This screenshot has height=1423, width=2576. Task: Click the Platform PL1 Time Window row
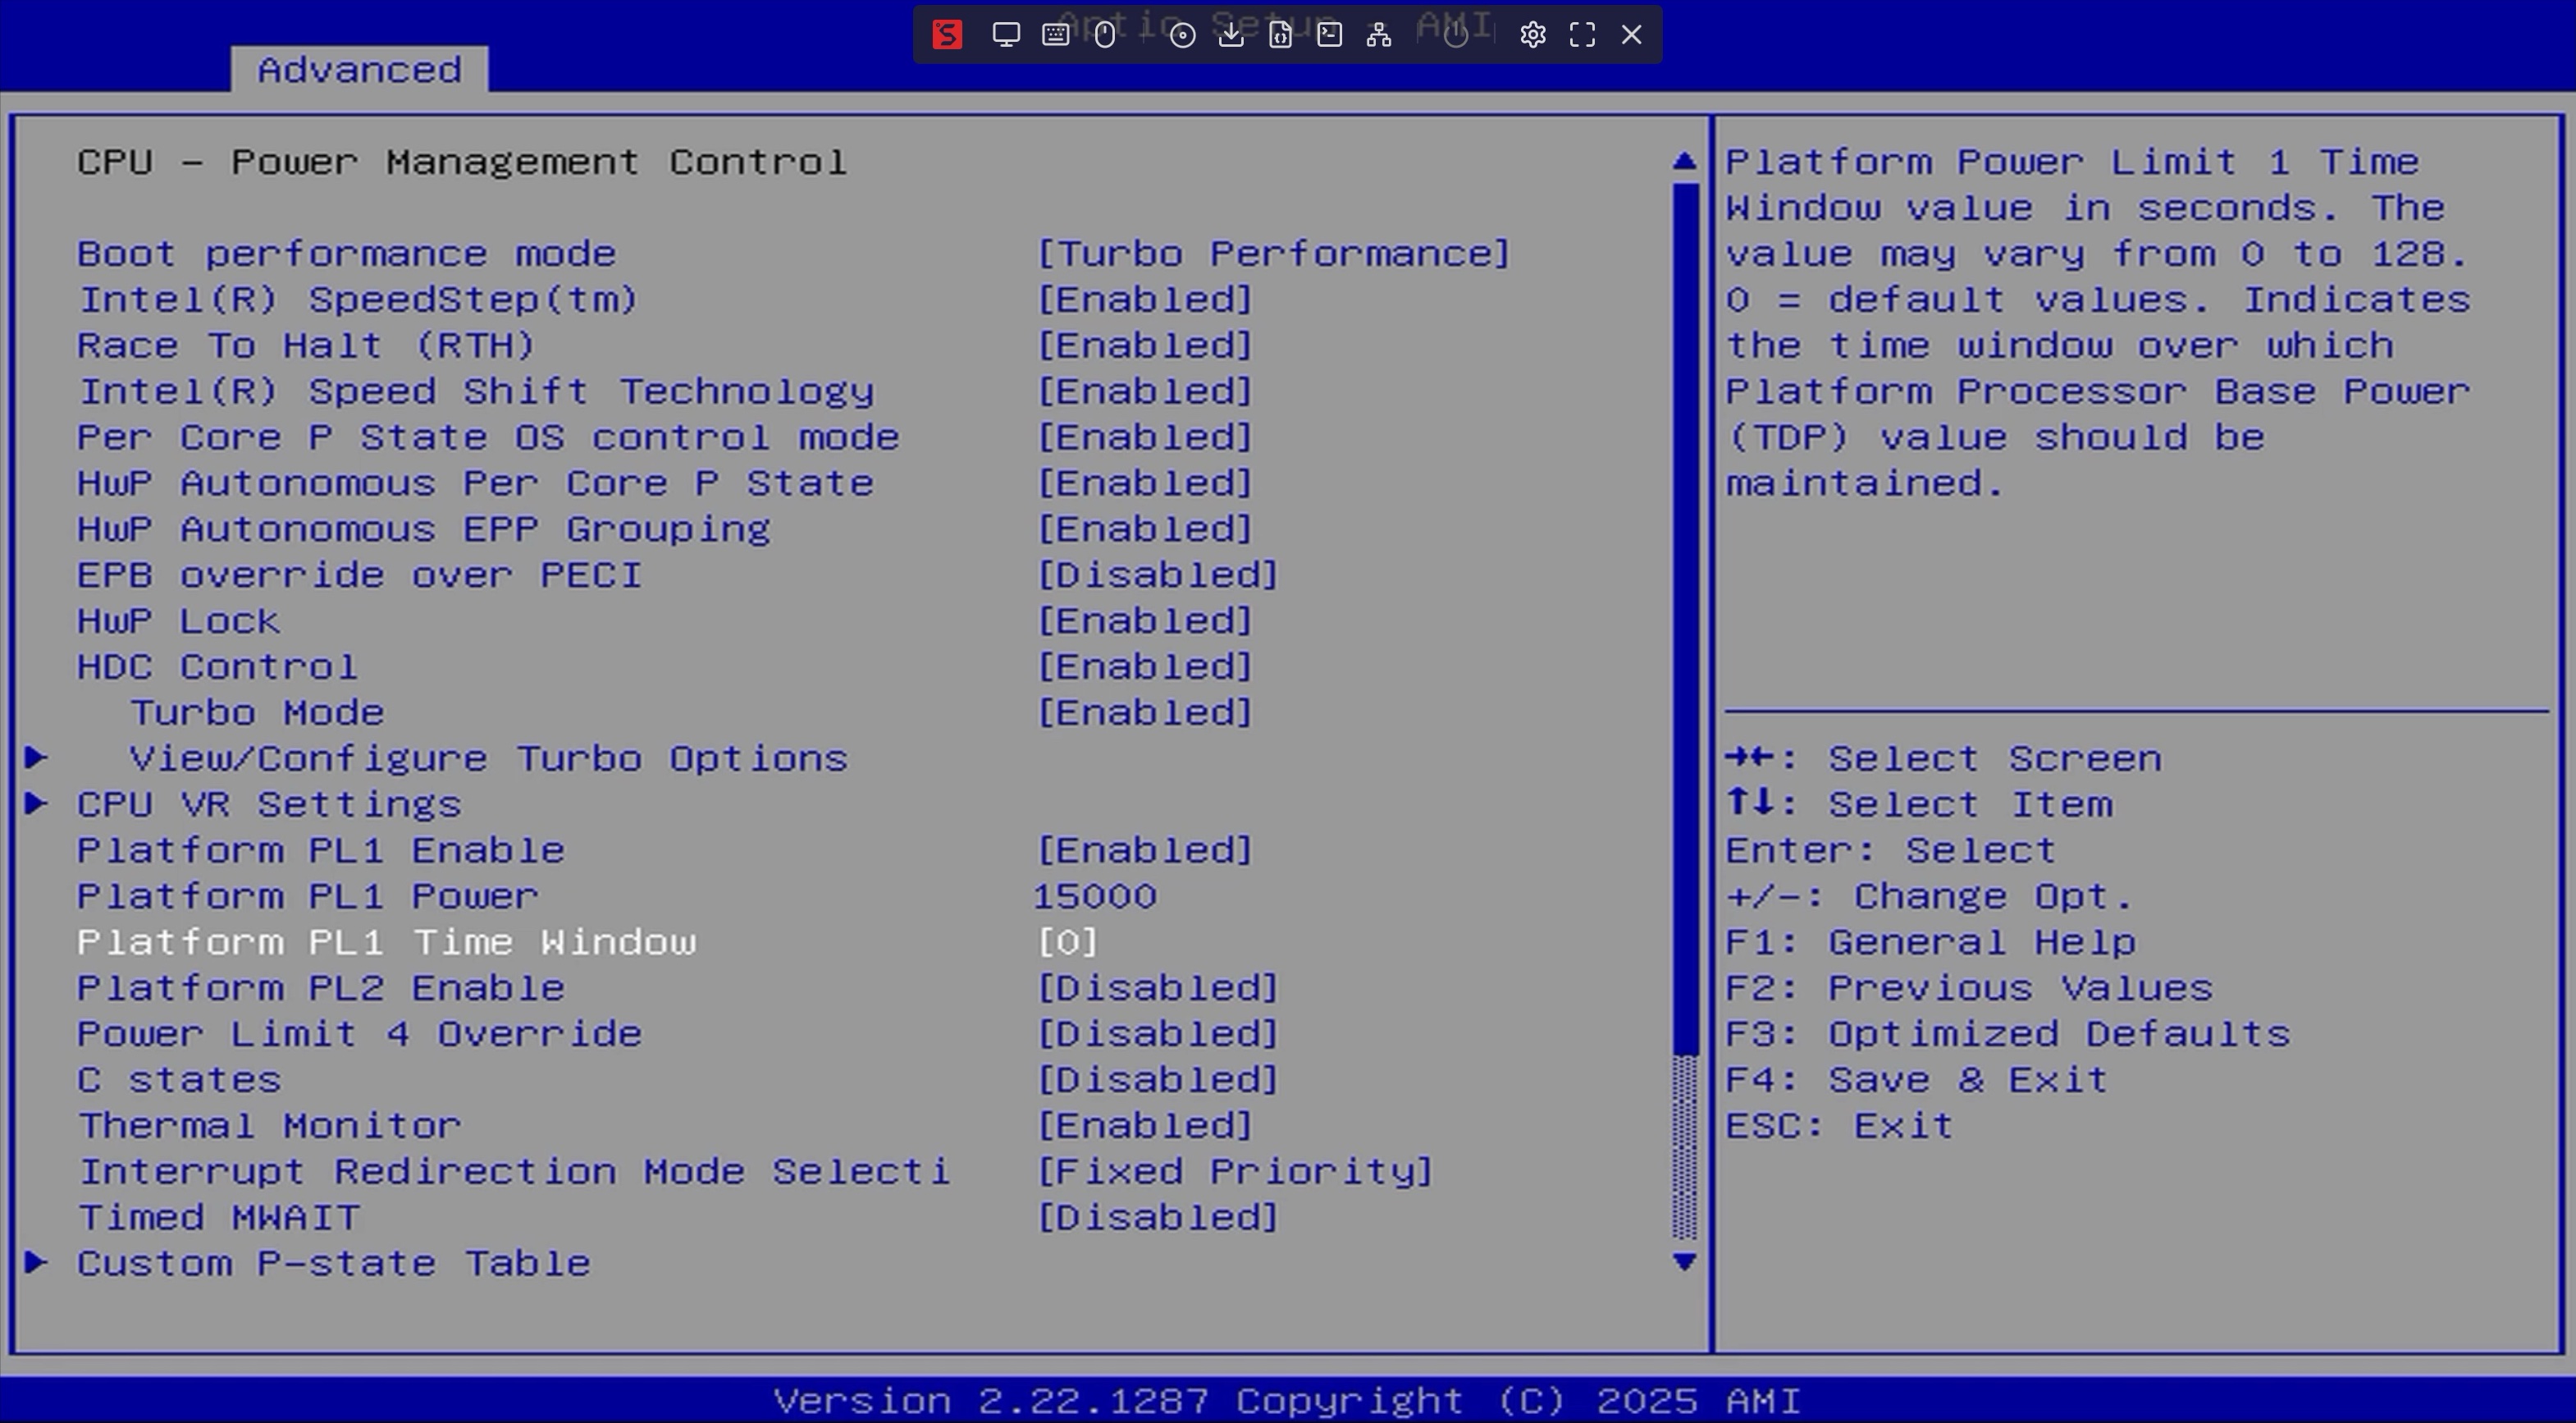(x=386, y=943)
